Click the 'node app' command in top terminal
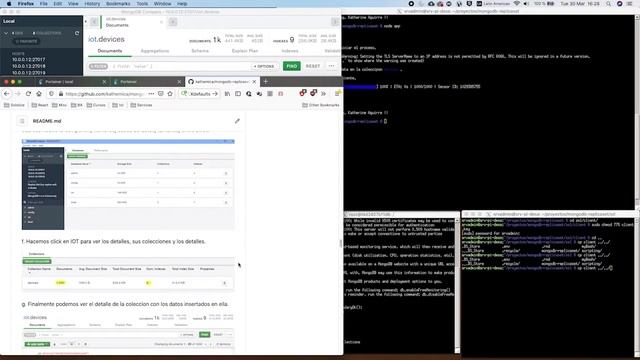The height and width of the screenshot is (360, 640). [391, 26]
